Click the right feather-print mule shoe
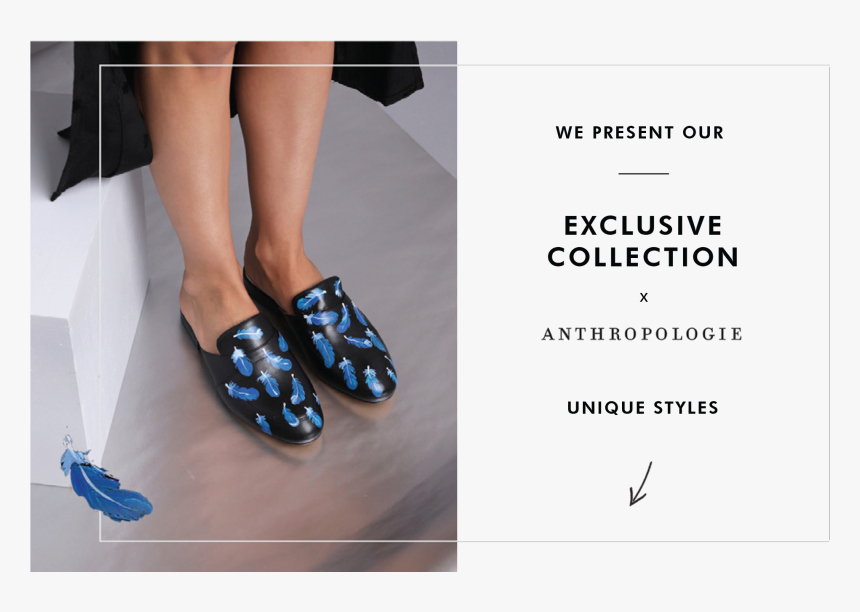 322,335
